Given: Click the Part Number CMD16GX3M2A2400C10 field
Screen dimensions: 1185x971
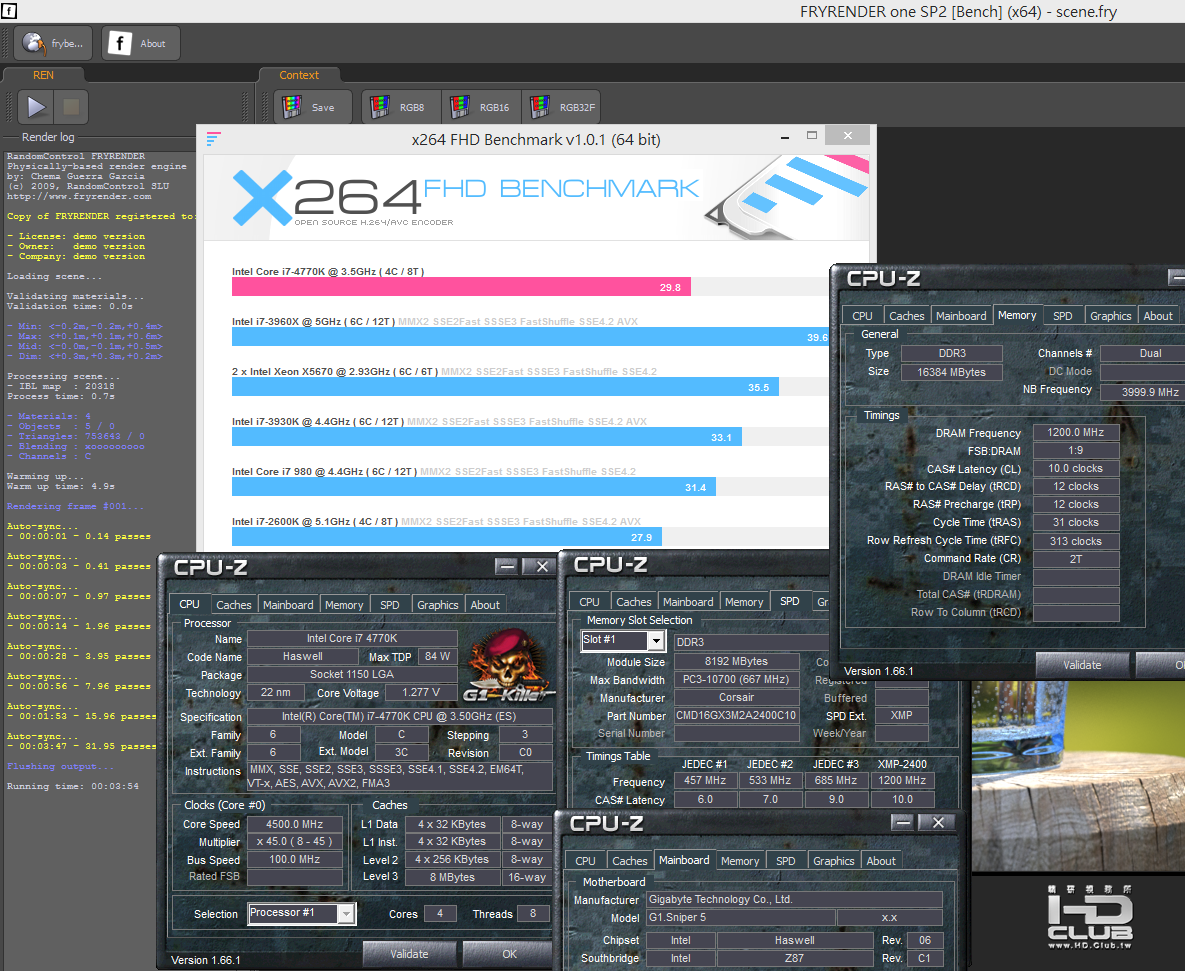Looking at the screenshot, I should (736, 716).
